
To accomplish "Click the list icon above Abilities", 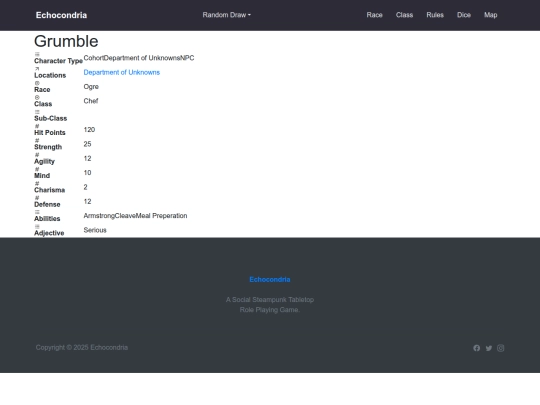I will click(x=37, y=212).
